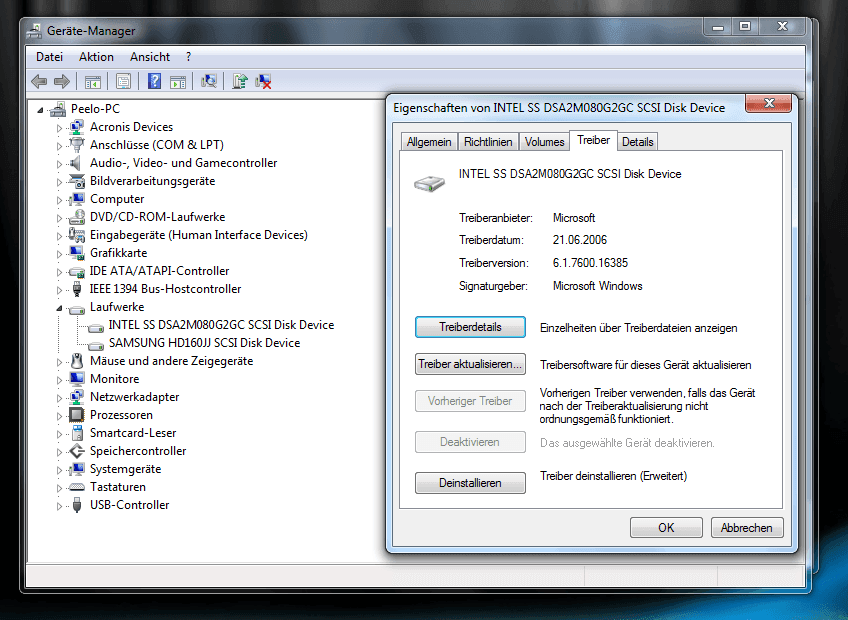
Task: Click the USB-Controller plug icon
Action: point(77,505)
